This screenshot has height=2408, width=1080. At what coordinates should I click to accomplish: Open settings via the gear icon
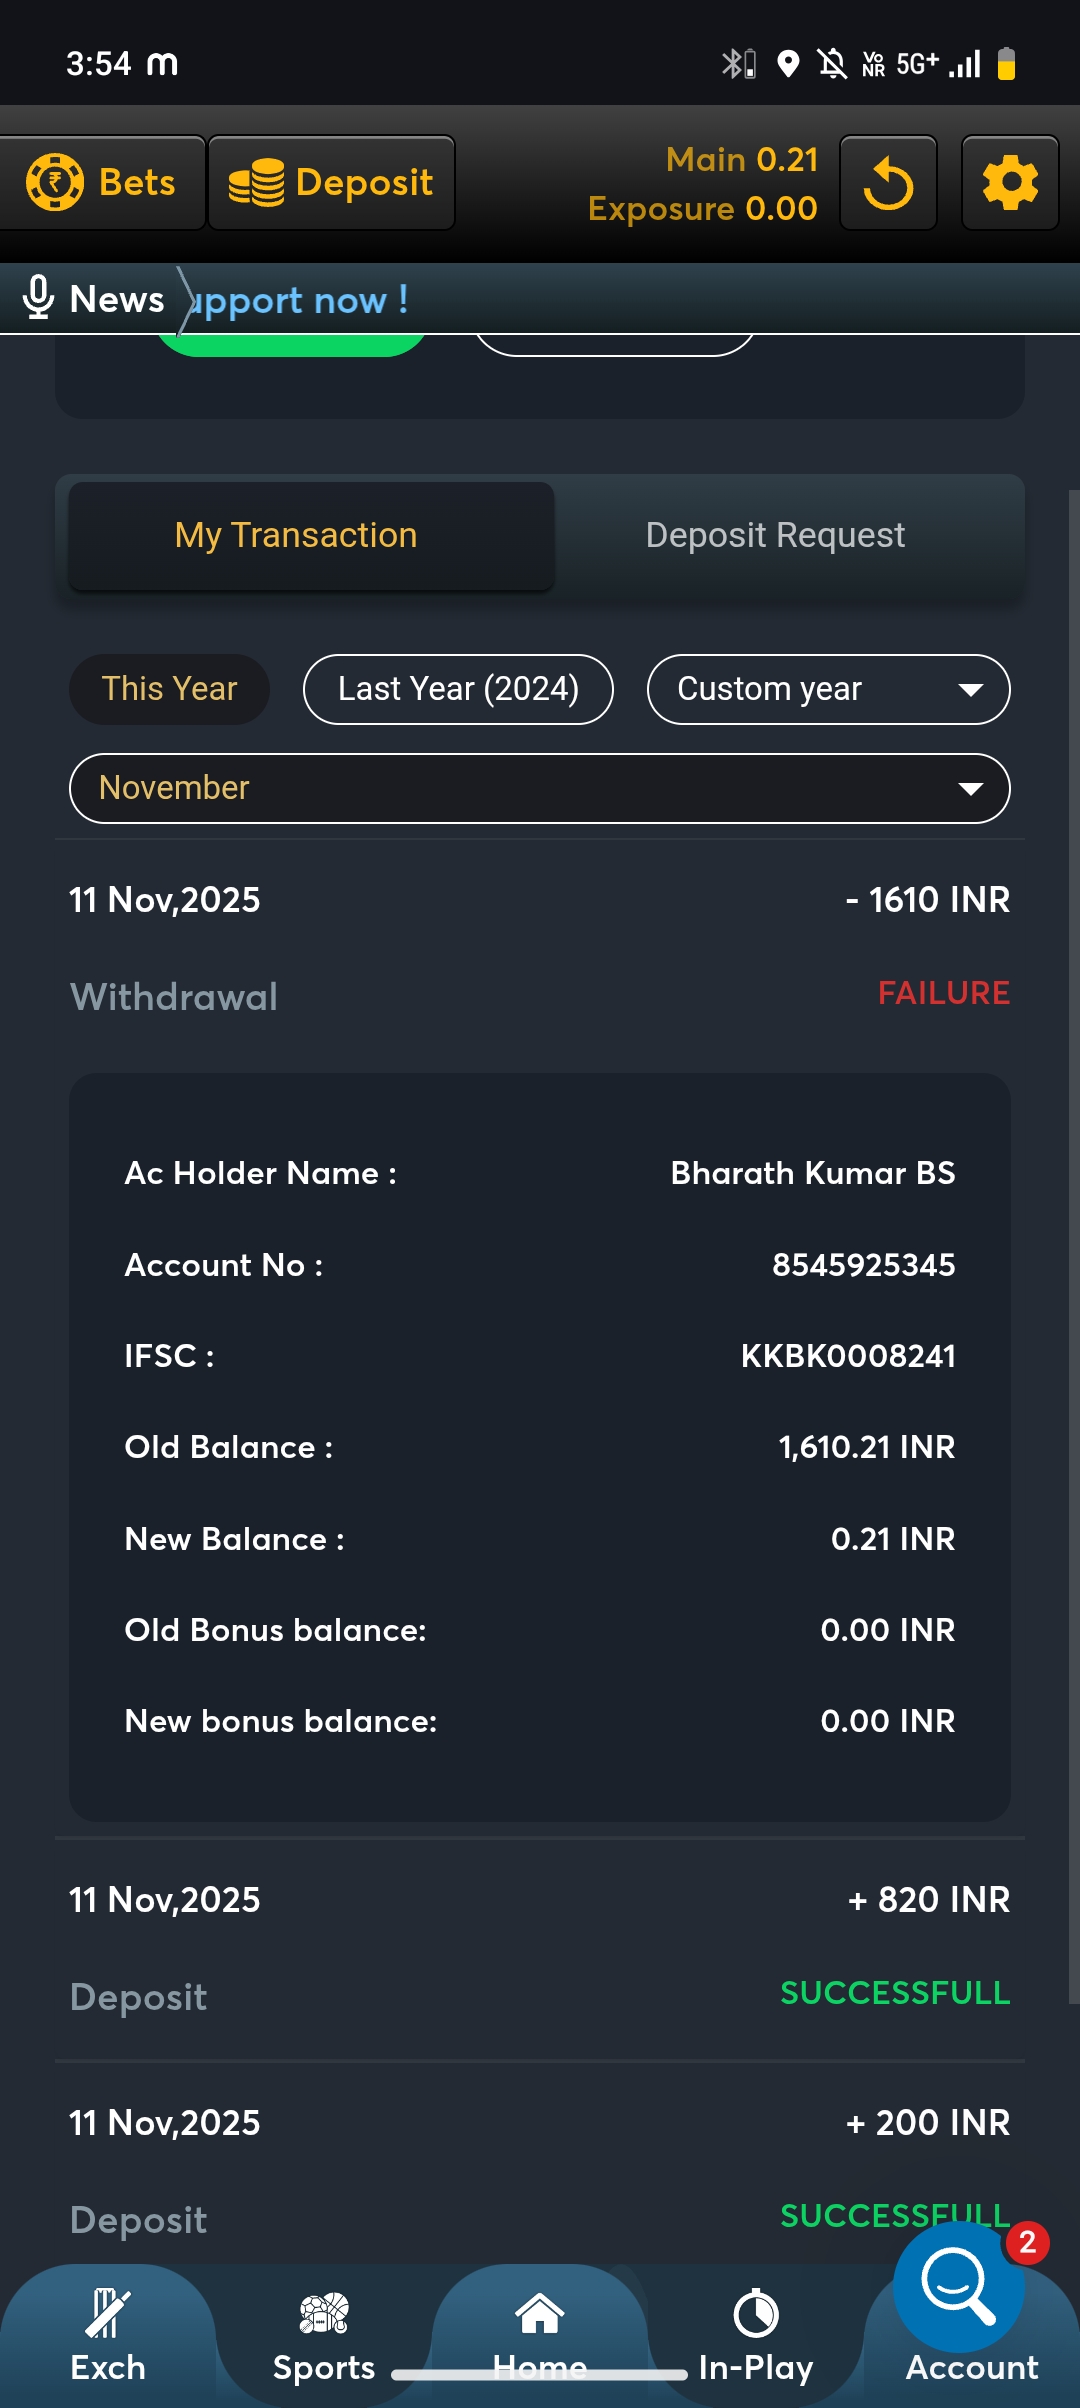(1010, 184)
